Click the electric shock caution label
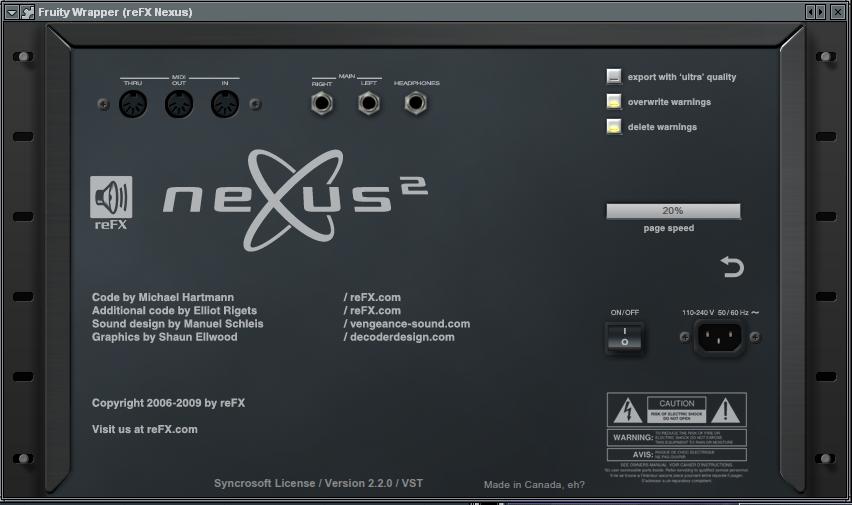Image resolution: width=852 pixels, height=505 pixels. click(x=677, y=410)
